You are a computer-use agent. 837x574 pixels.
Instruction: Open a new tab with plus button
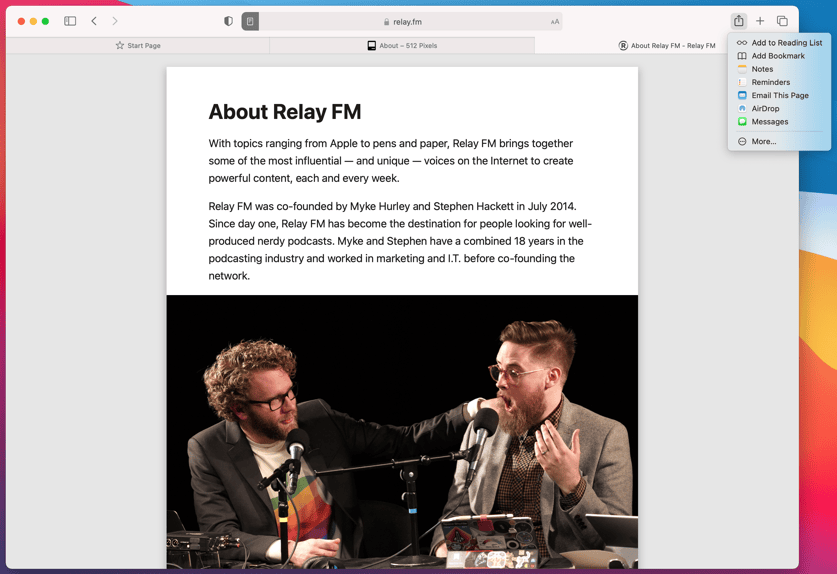point(760,21)
